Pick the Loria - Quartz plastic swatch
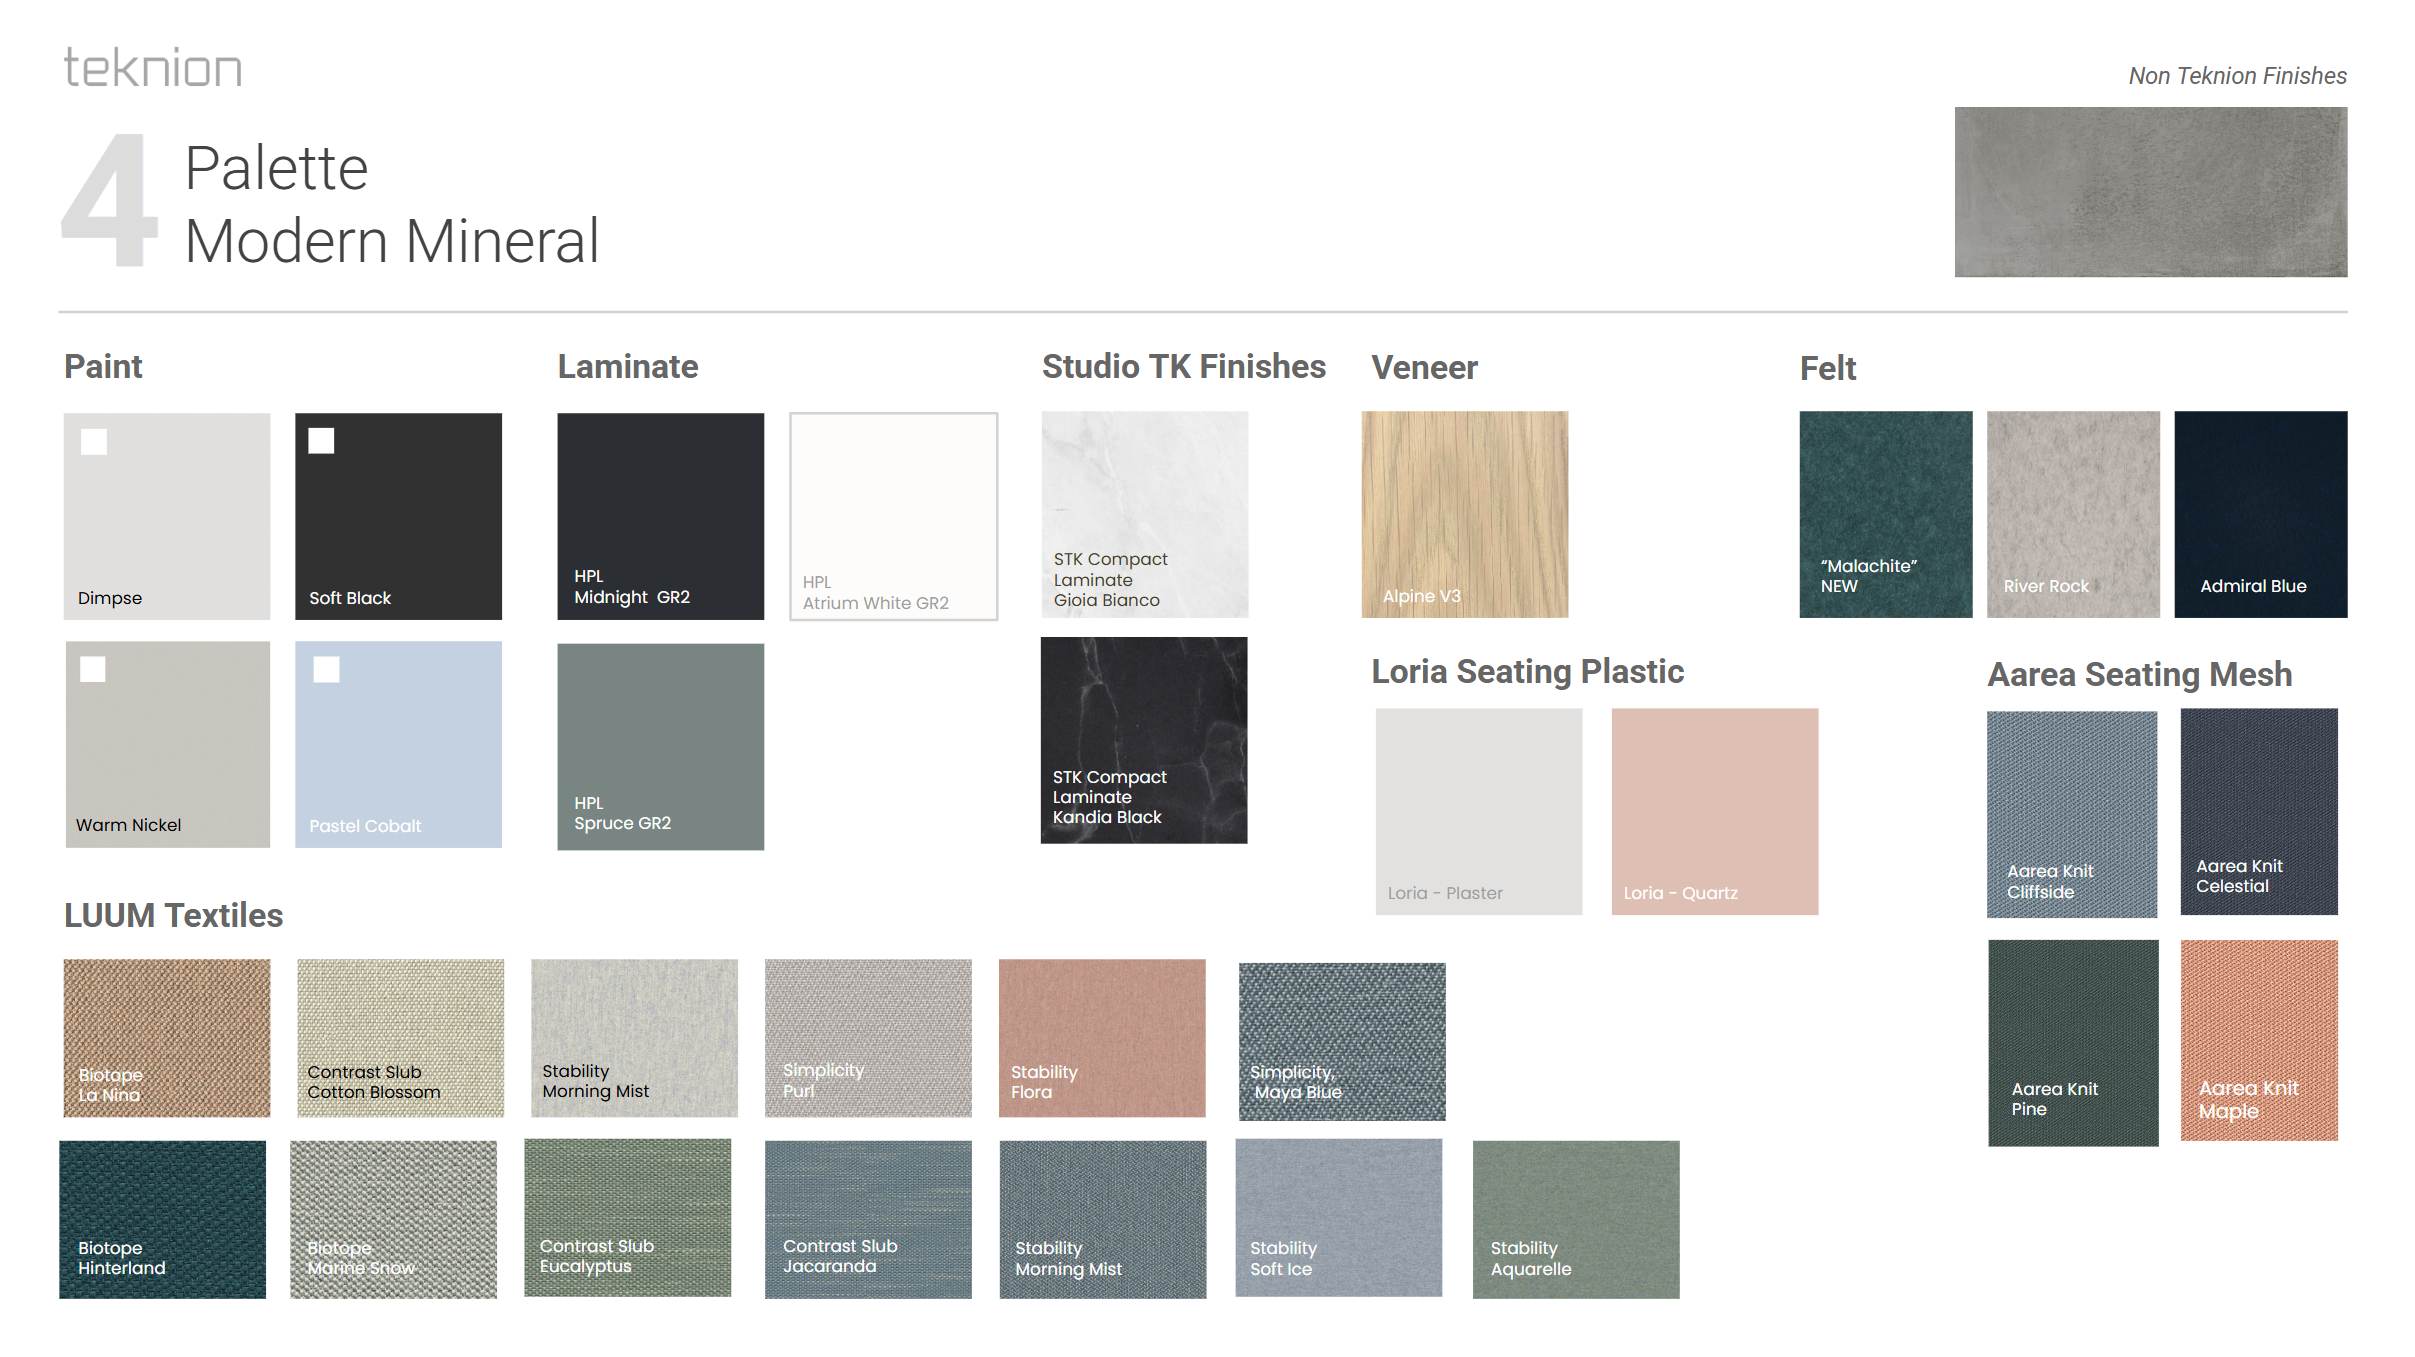2415x1357 pixels. pyautogui.click(x=1715, y=811)
